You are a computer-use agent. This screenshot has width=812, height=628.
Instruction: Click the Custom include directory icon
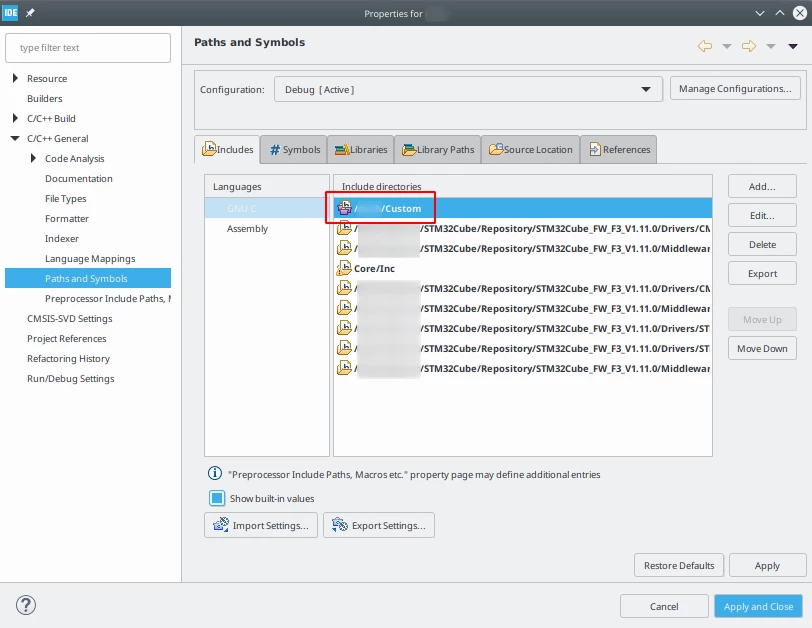click(x=344, y=208)
